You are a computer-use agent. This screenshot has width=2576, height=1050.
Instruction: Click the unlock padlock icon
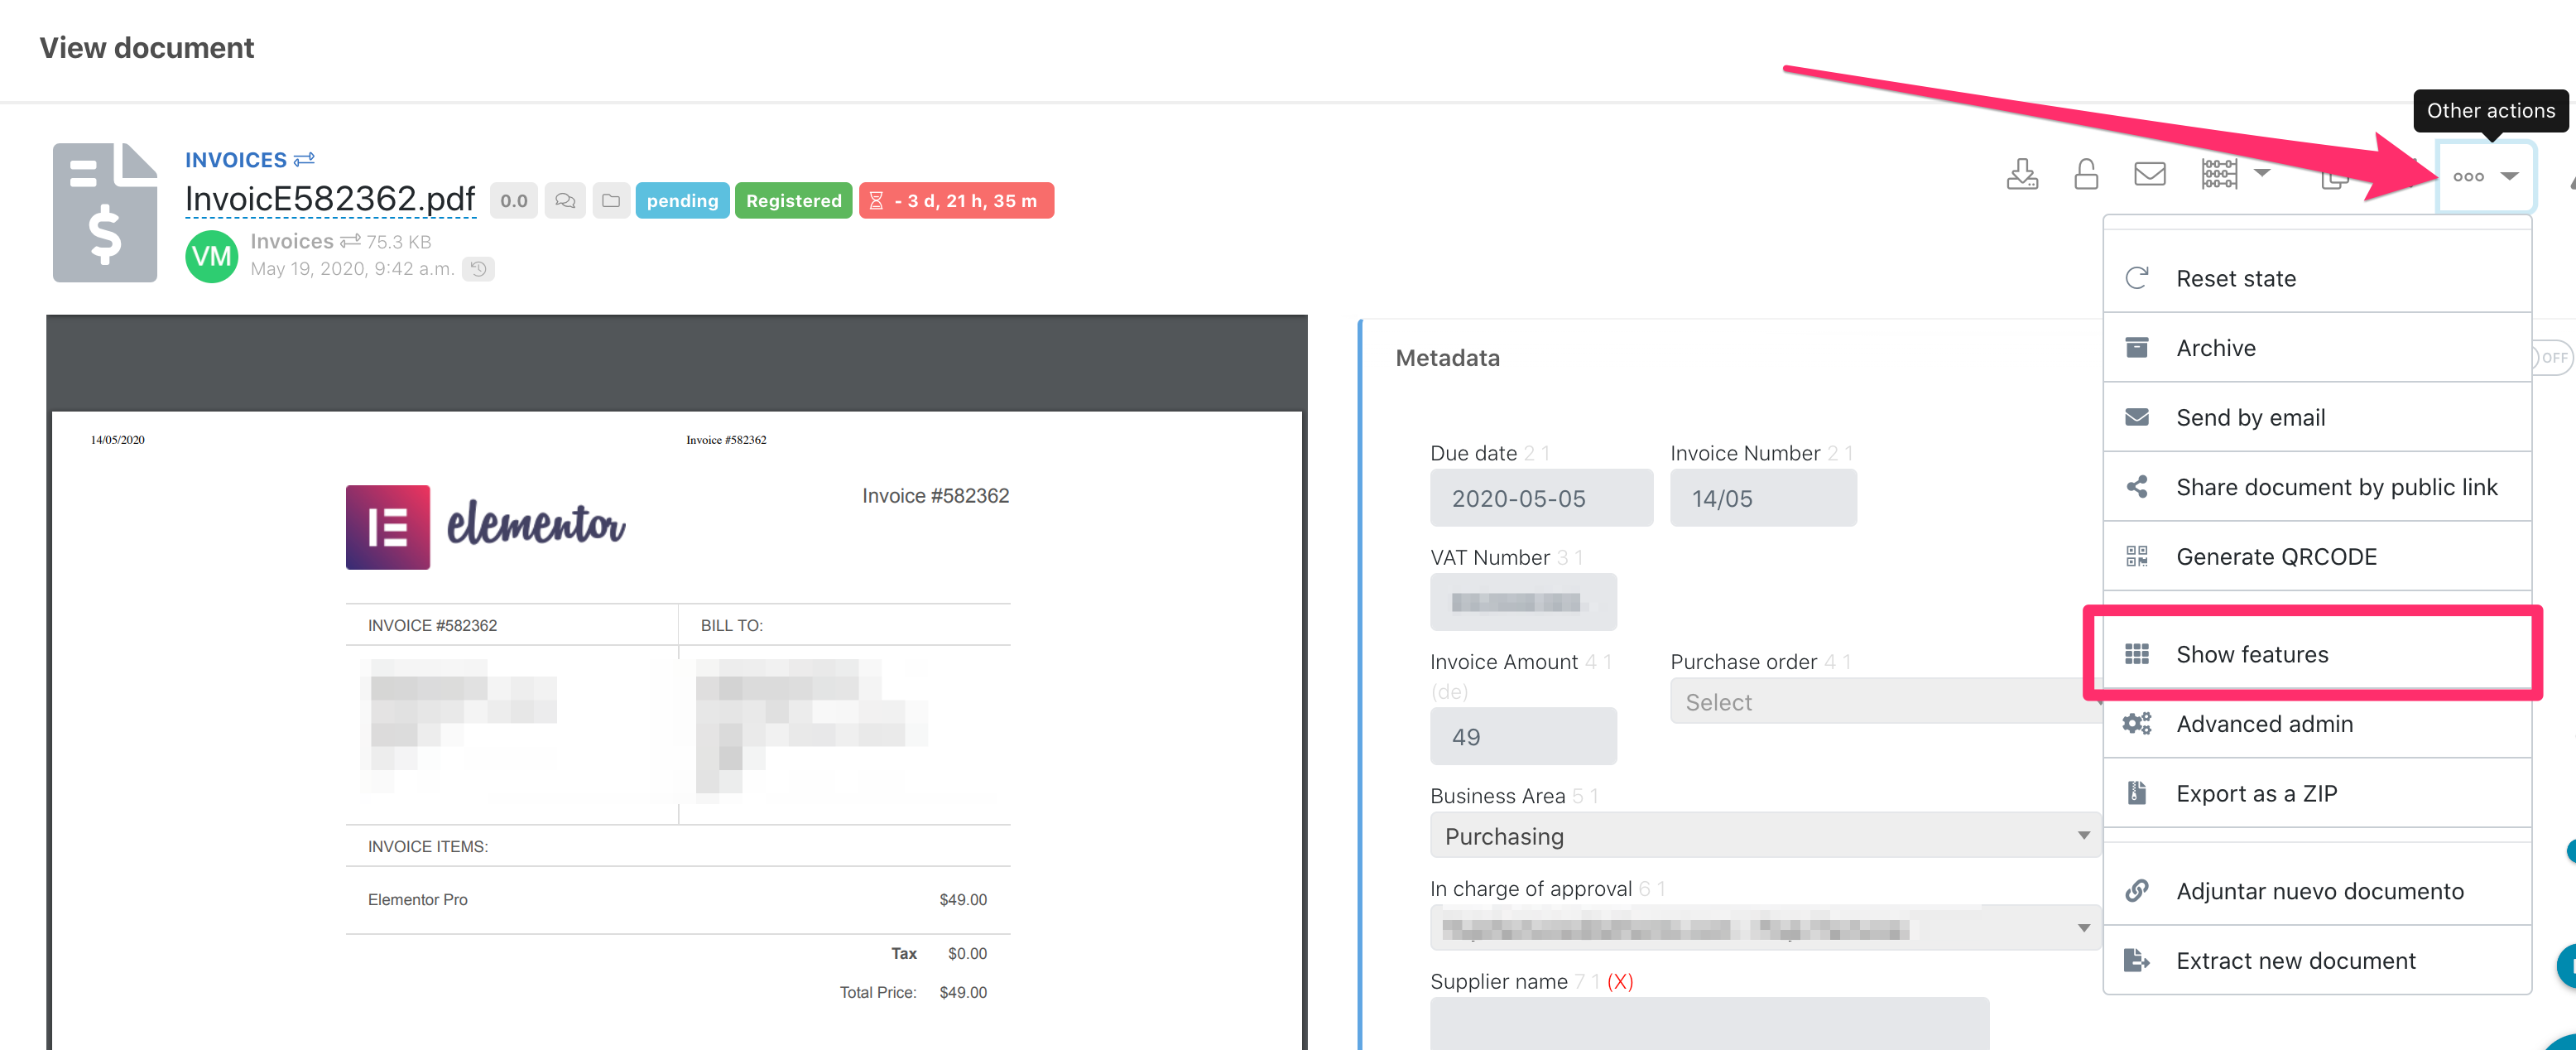point(2086,175)
